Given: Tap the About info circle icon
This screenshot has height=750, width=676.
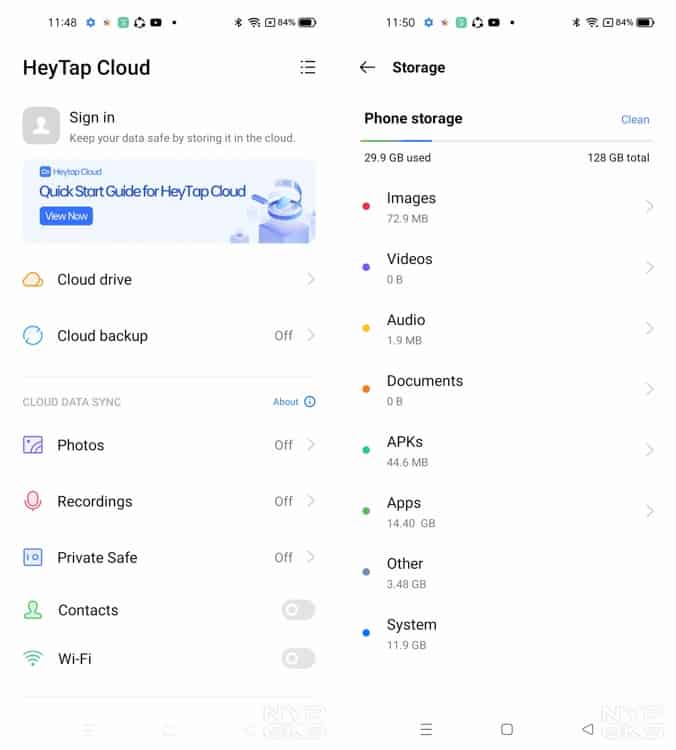Looking at the screenshot, I should tap(310, 402).
